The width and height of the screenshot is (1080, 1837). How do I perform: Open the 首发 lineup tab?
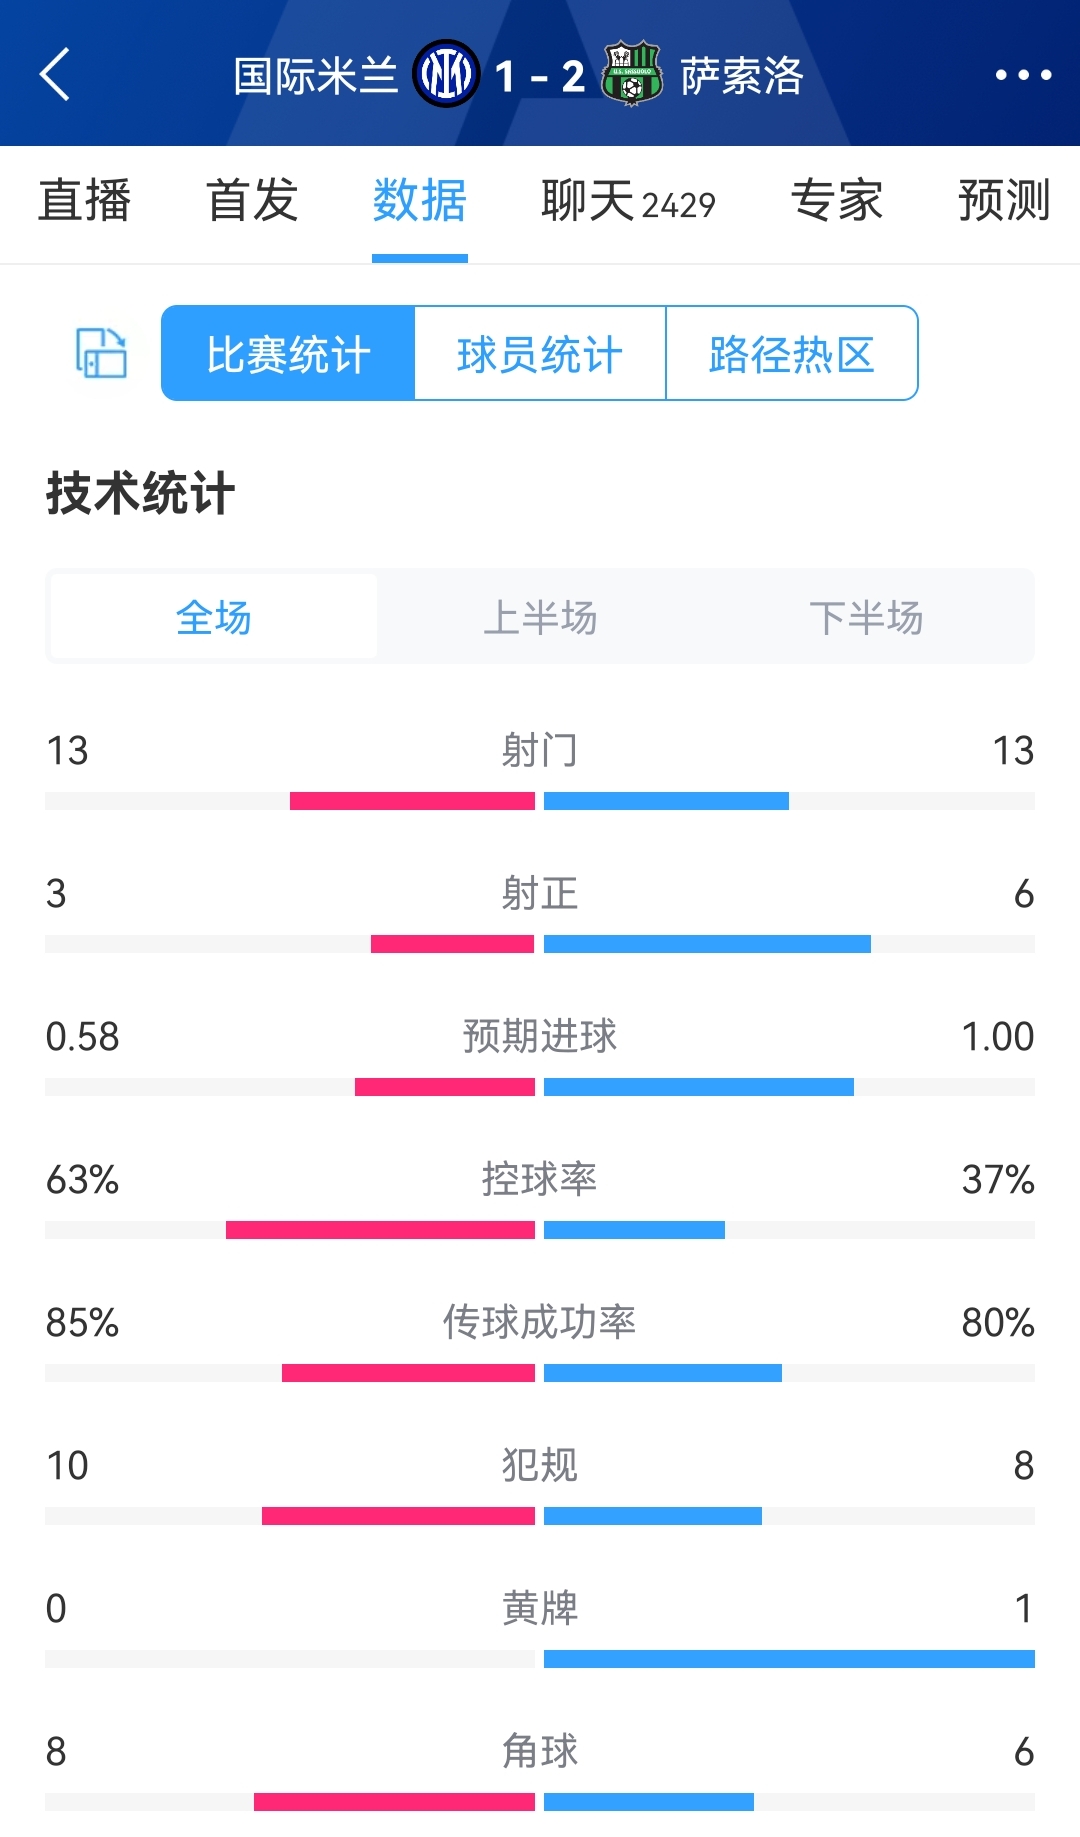[x=252, y=201]
